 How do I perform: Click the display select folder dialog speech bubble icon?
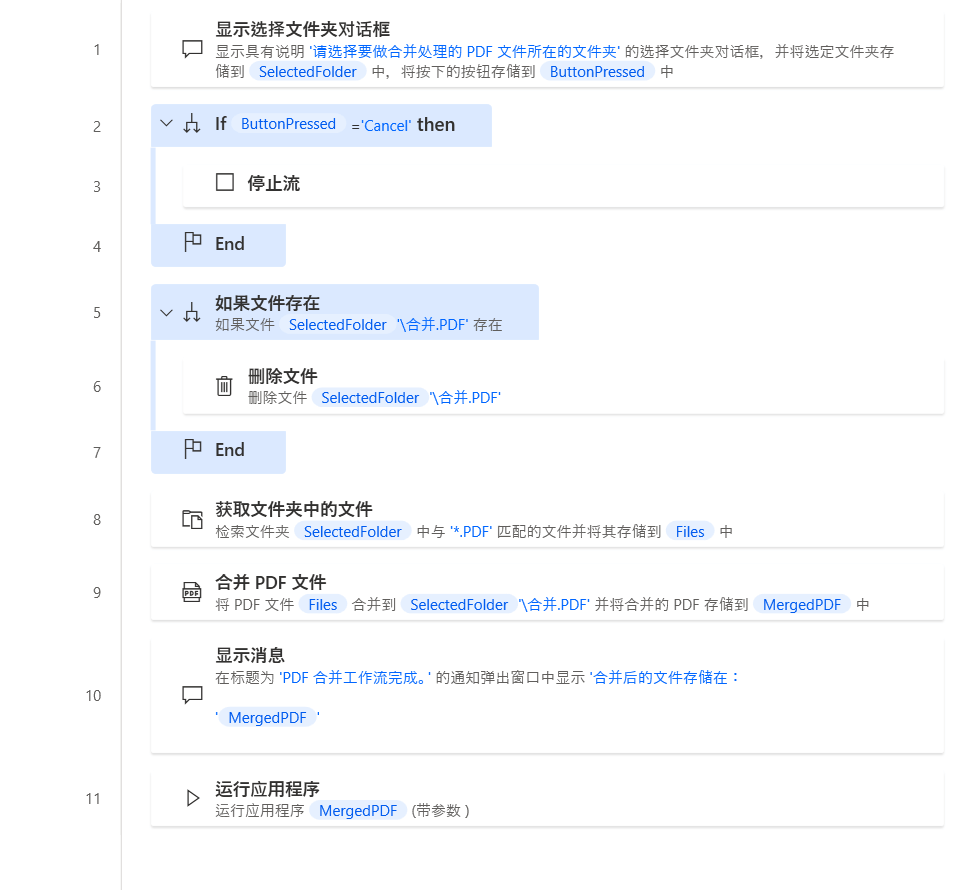[192, 49]
